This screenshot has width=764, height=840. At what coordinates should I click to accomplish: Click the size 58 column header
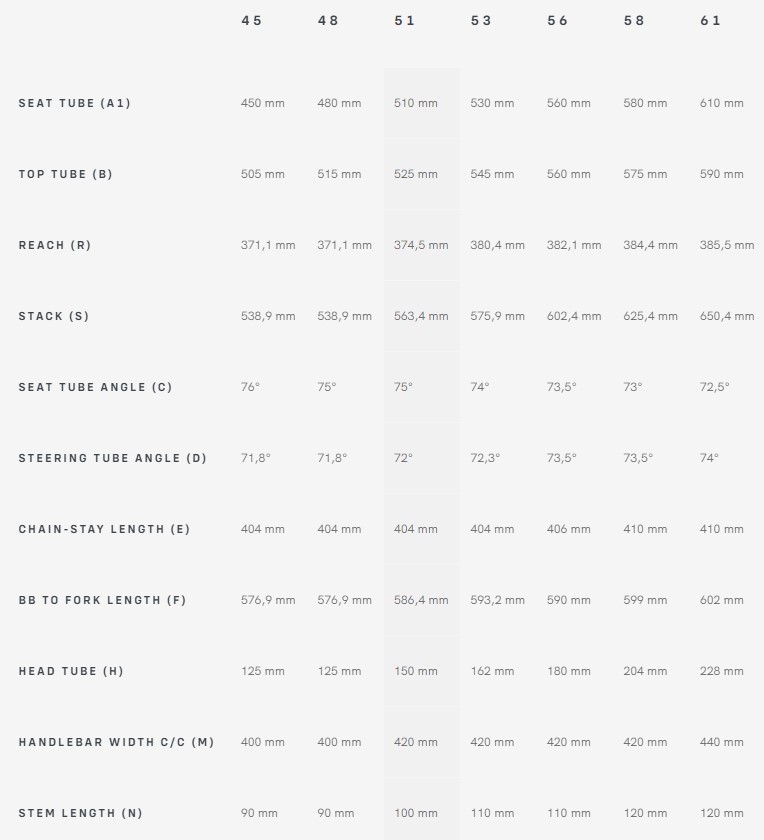point(634,21)
